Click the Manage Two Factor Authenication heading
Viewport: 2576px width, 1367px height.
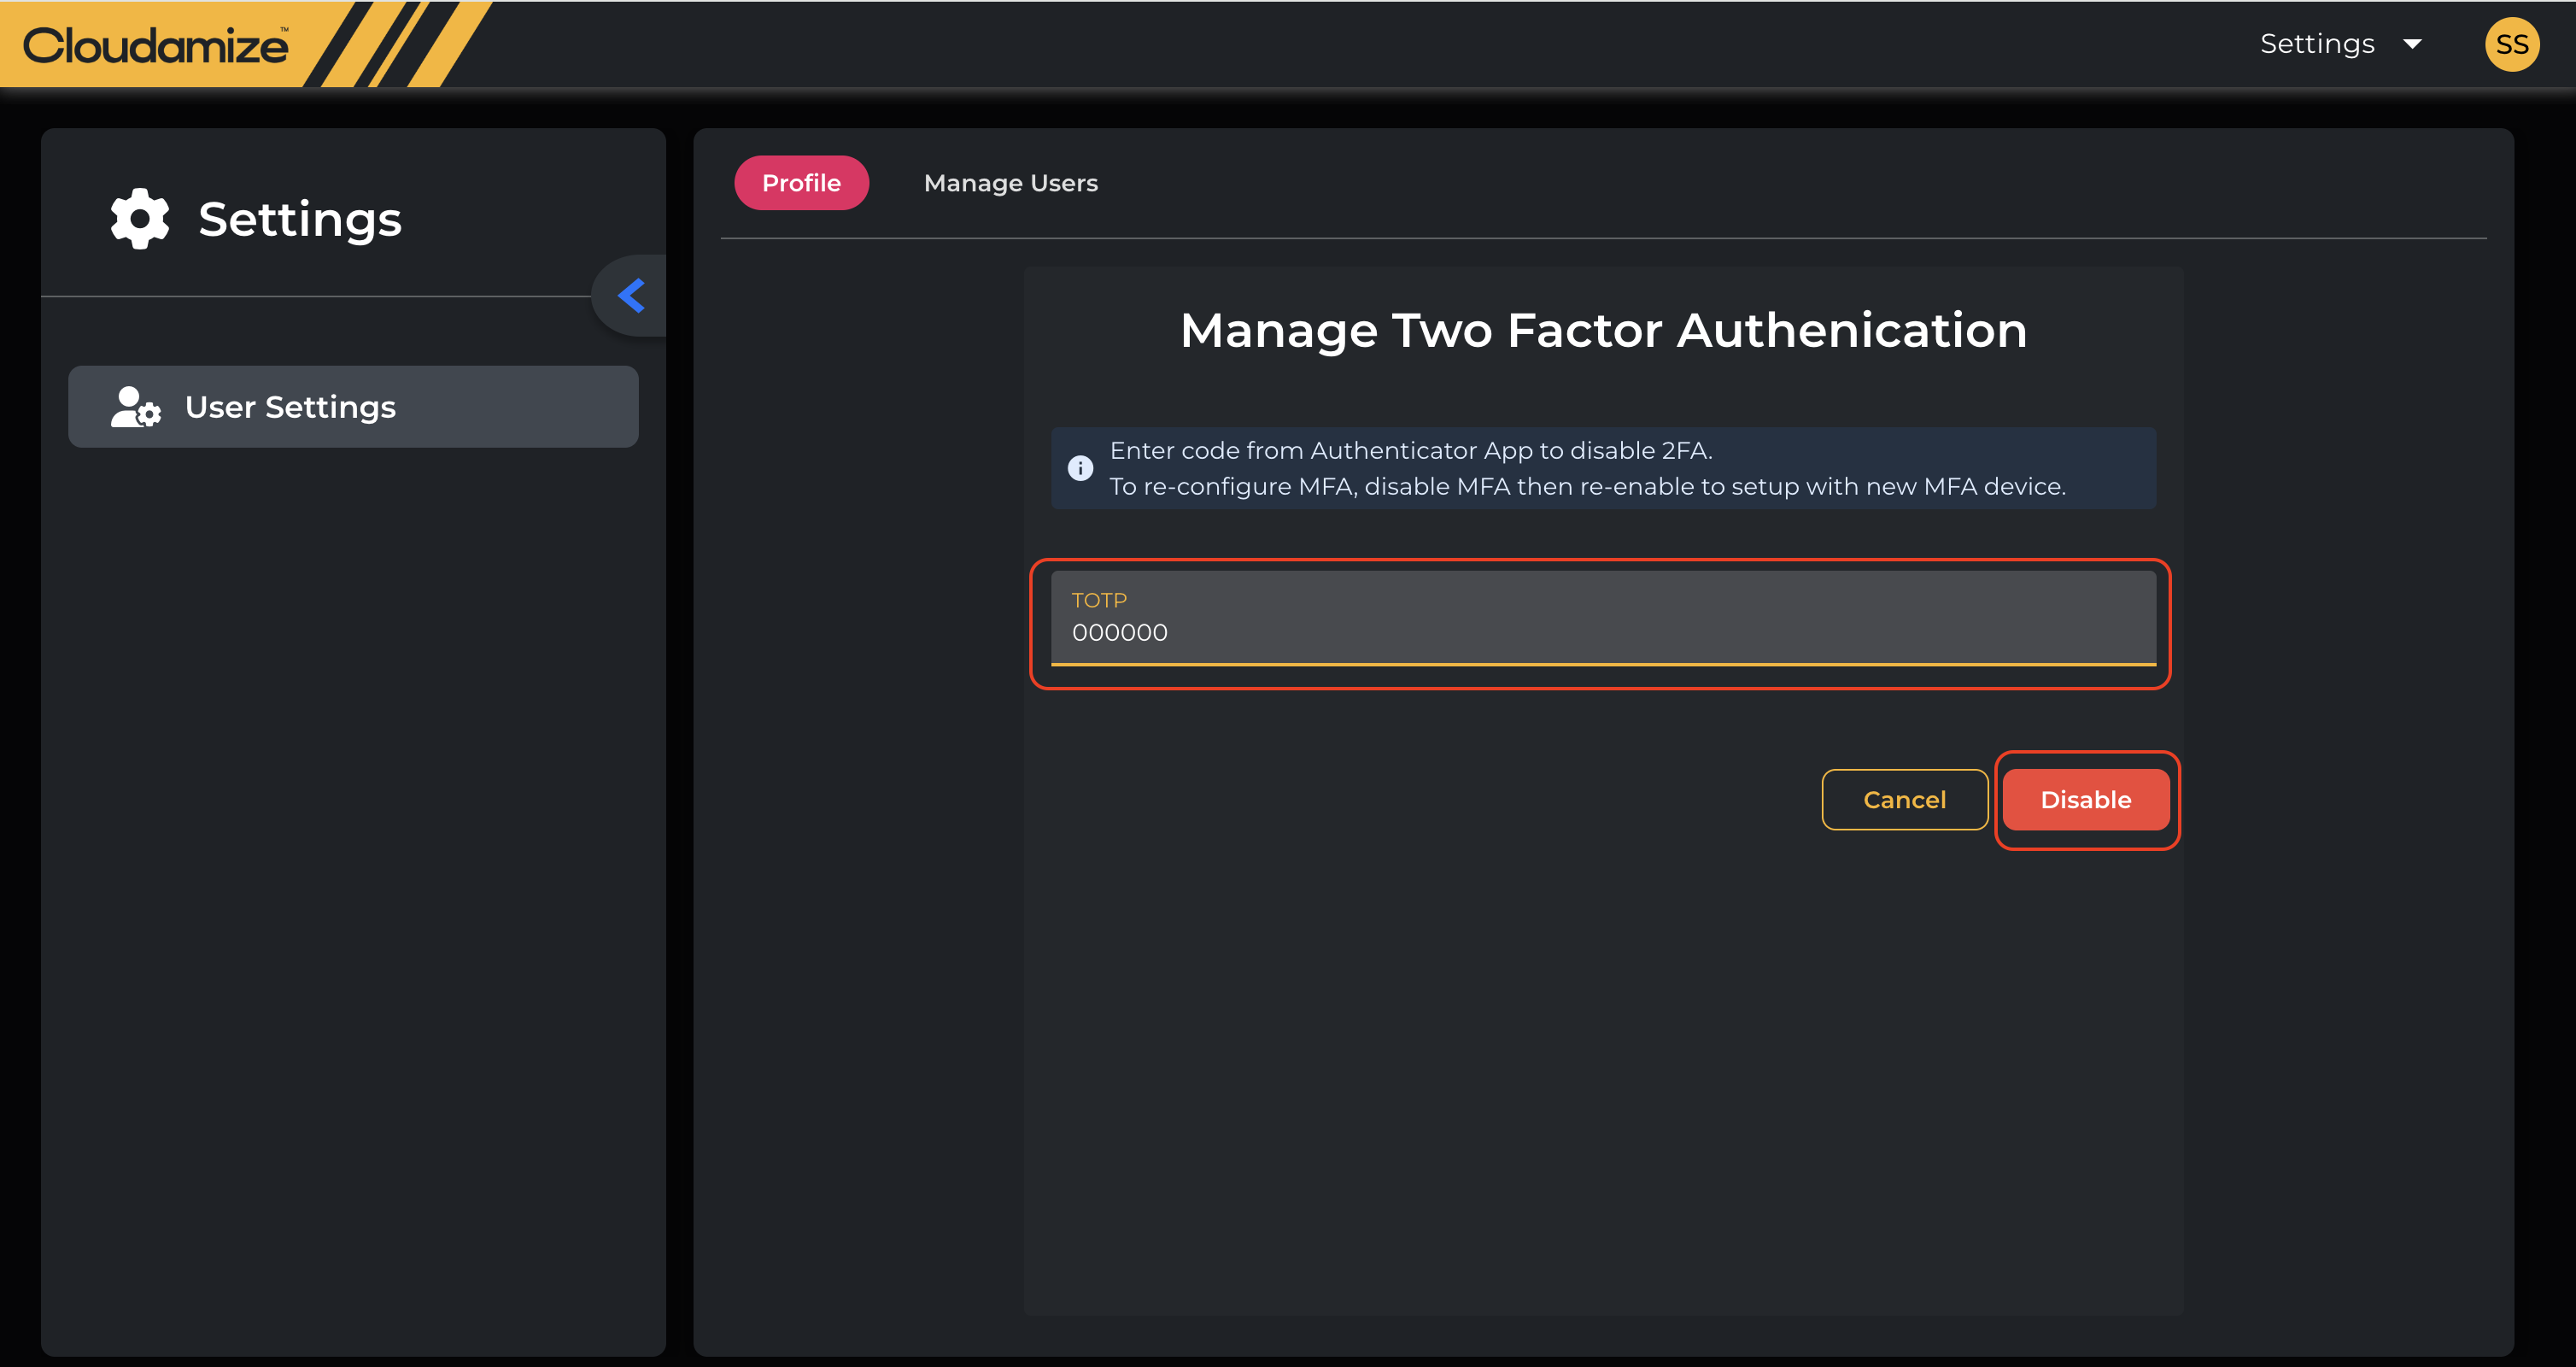[x=1603, y=330]
